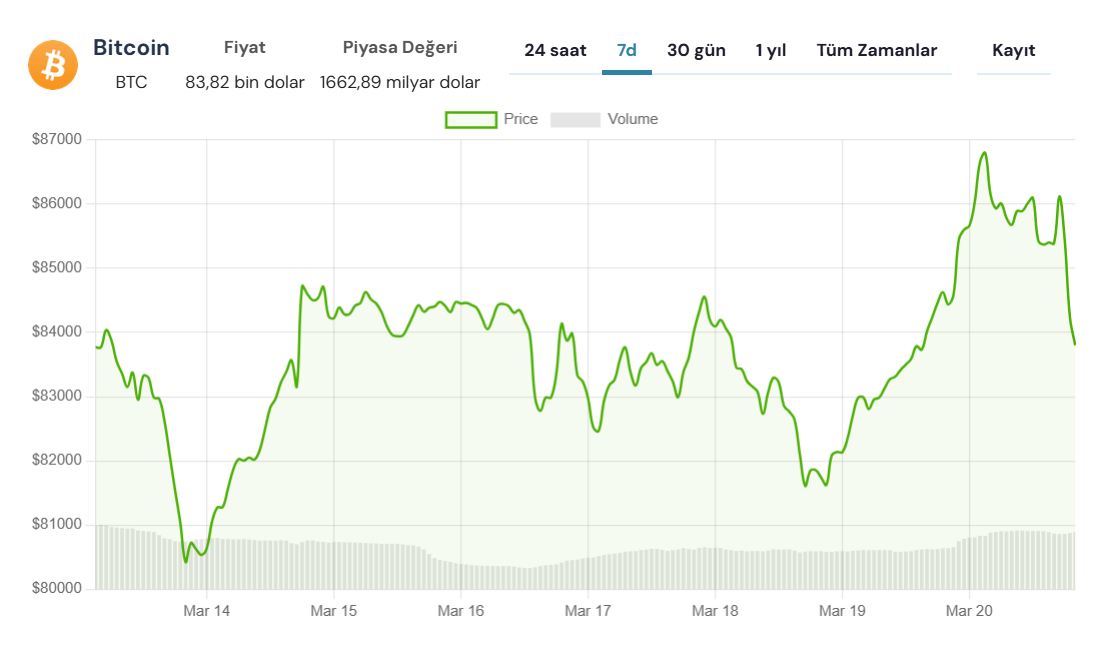Click the Volume legend label
The height and width of the screenshot is (651, 1104).
coord(632,119)
